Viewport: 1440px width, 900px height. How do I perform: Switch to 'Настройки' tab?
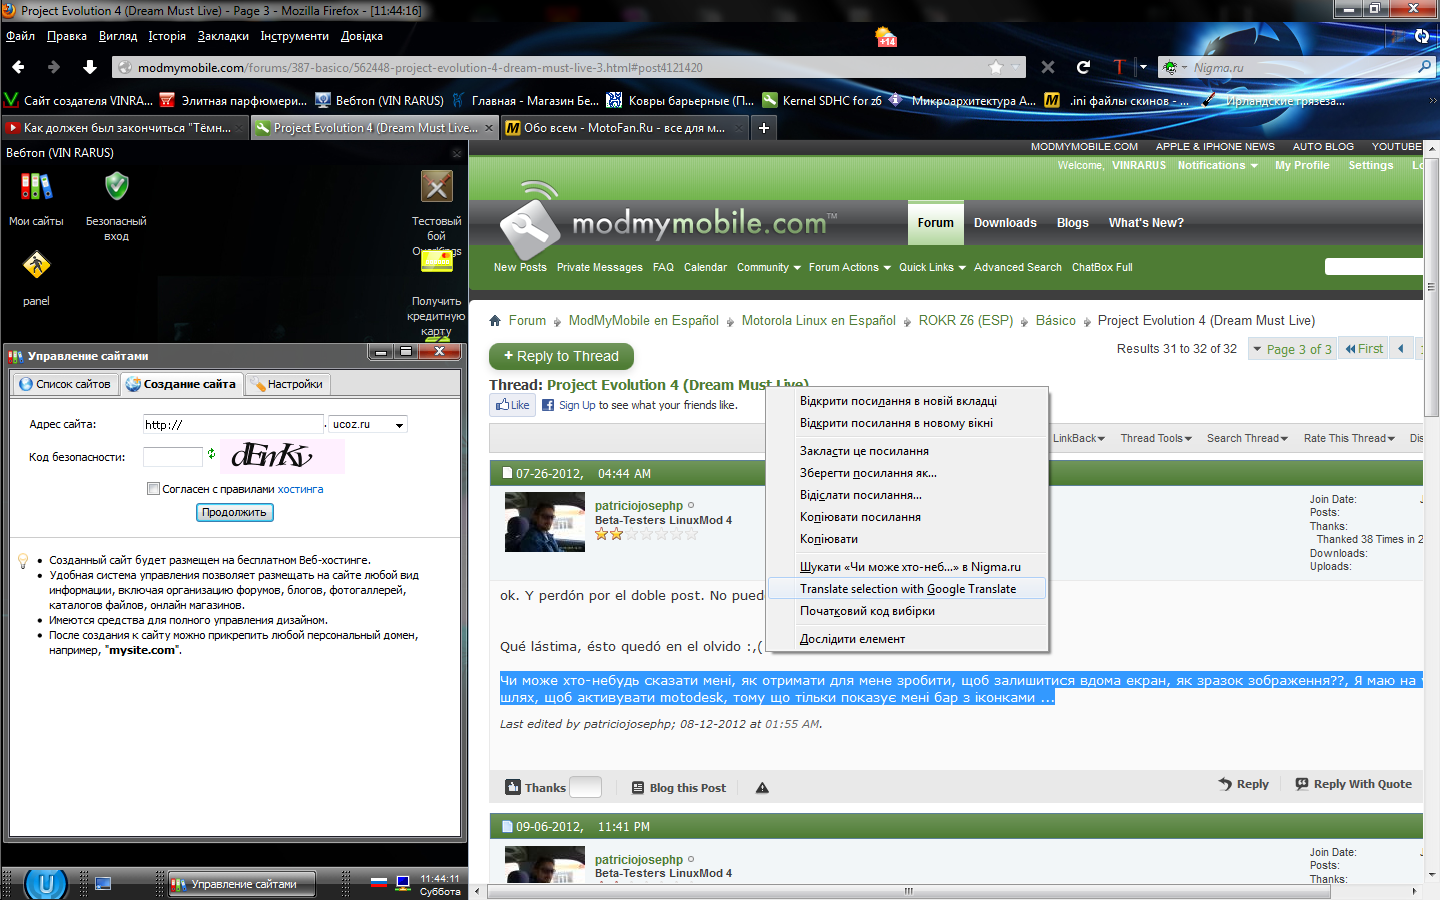(287, 384)
